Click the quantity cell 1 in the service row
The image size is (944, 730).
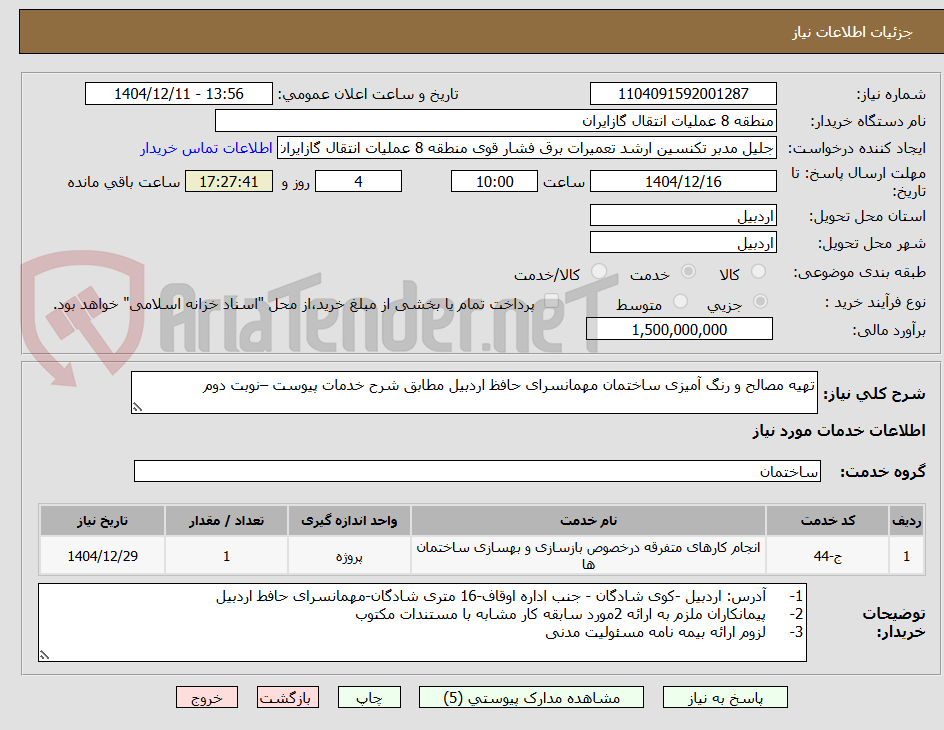pyautogui.click(x=226, y=556)
